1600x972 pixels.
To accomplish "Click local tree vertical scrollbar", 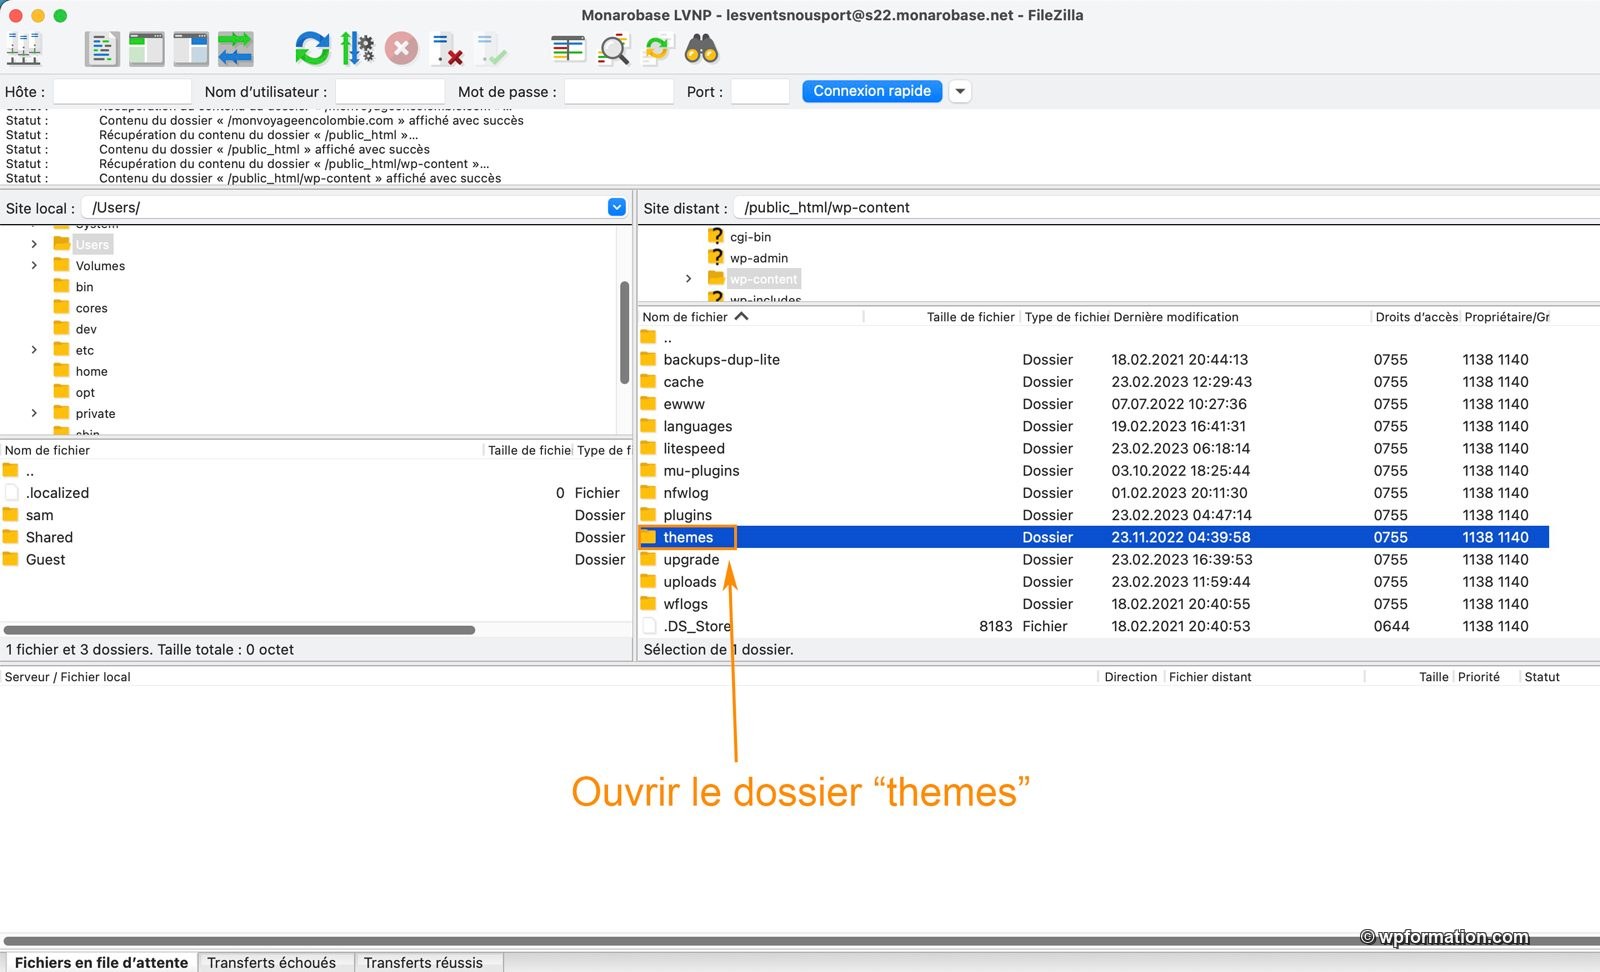I will (624, 333).
